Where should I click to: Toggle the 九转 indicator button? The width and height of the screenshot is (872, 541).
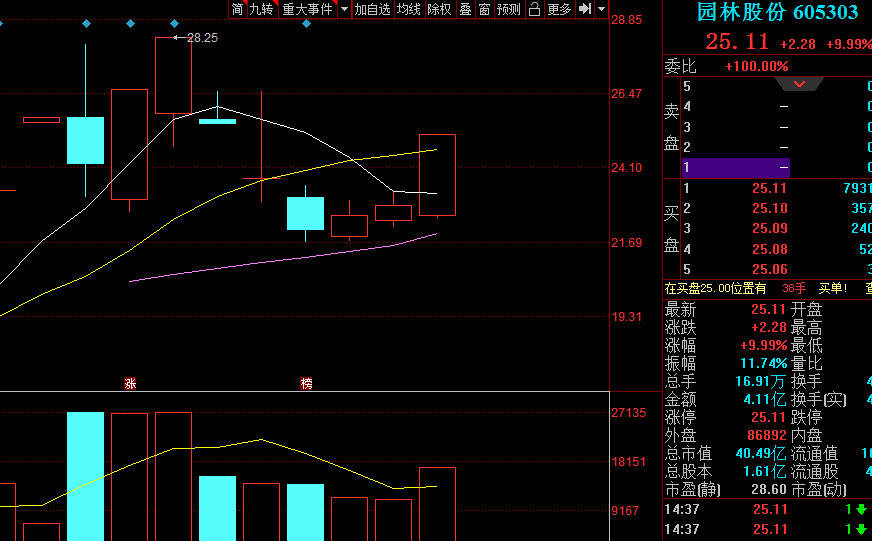(x=261, y=9)
